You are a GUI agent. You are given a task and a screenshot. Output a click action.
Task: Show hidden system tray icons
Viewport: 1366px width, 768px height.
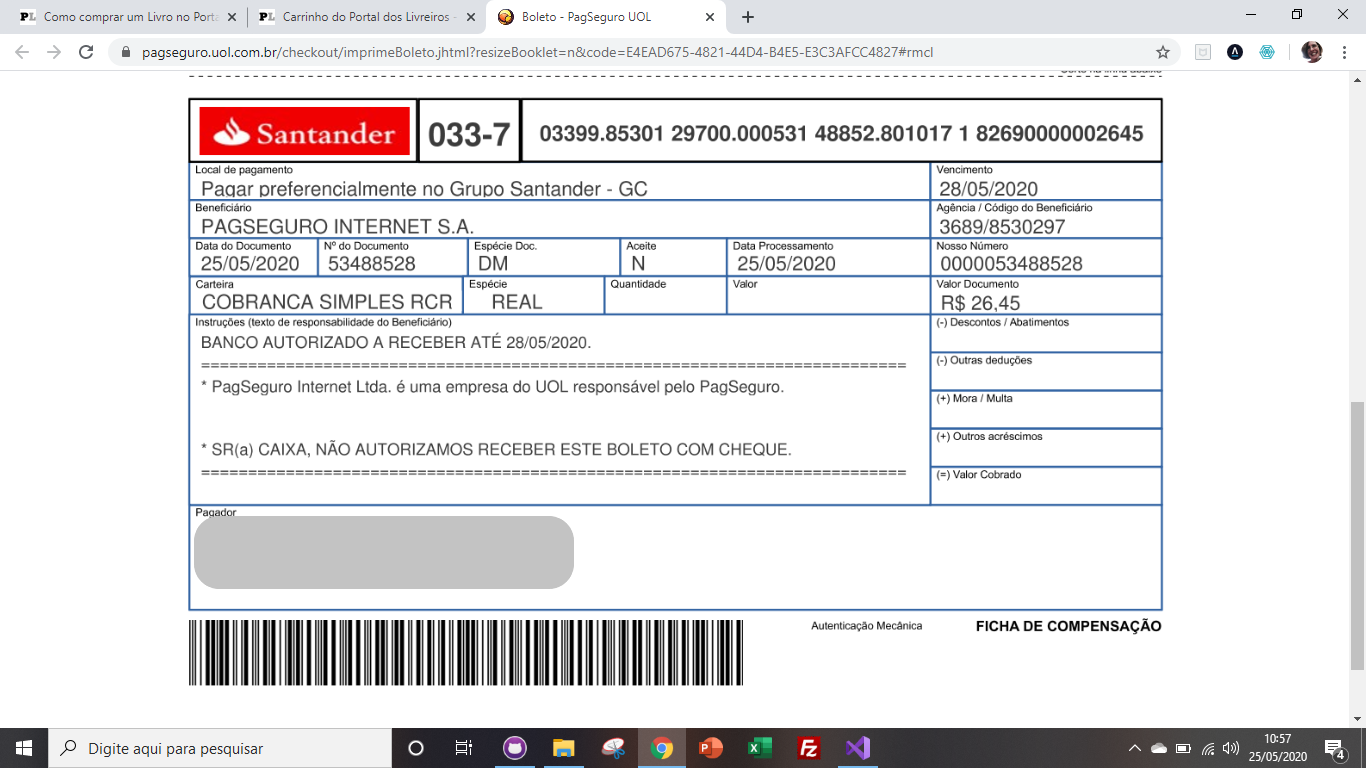coord(1134,748)
